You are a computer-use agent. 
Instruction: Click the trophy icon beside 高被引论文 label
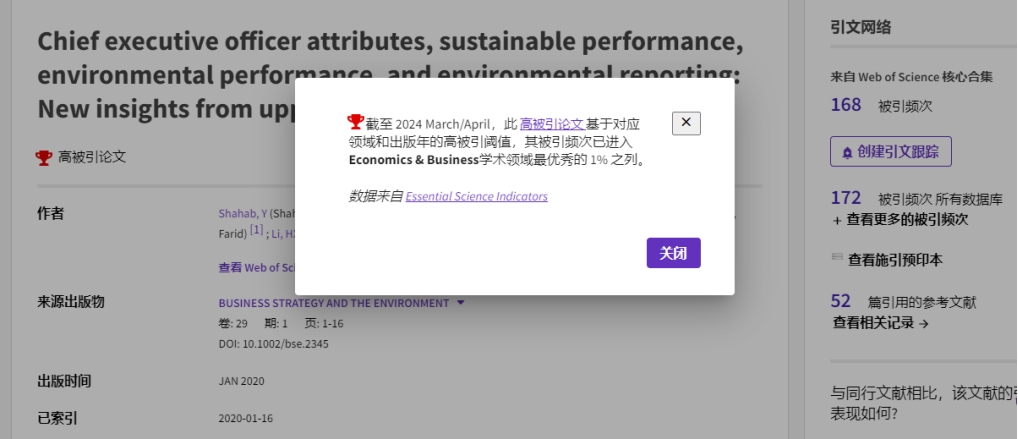point(43,157)
